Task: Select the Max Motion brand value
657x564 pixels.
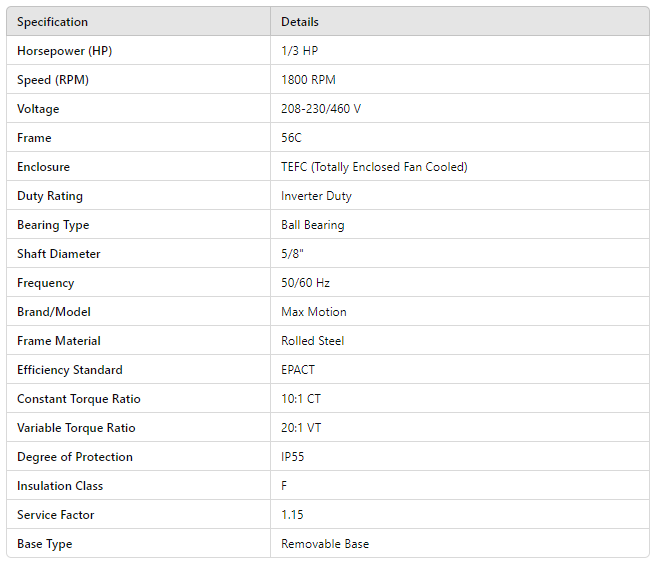Action: pyautogui.click(x=314, y=312)
